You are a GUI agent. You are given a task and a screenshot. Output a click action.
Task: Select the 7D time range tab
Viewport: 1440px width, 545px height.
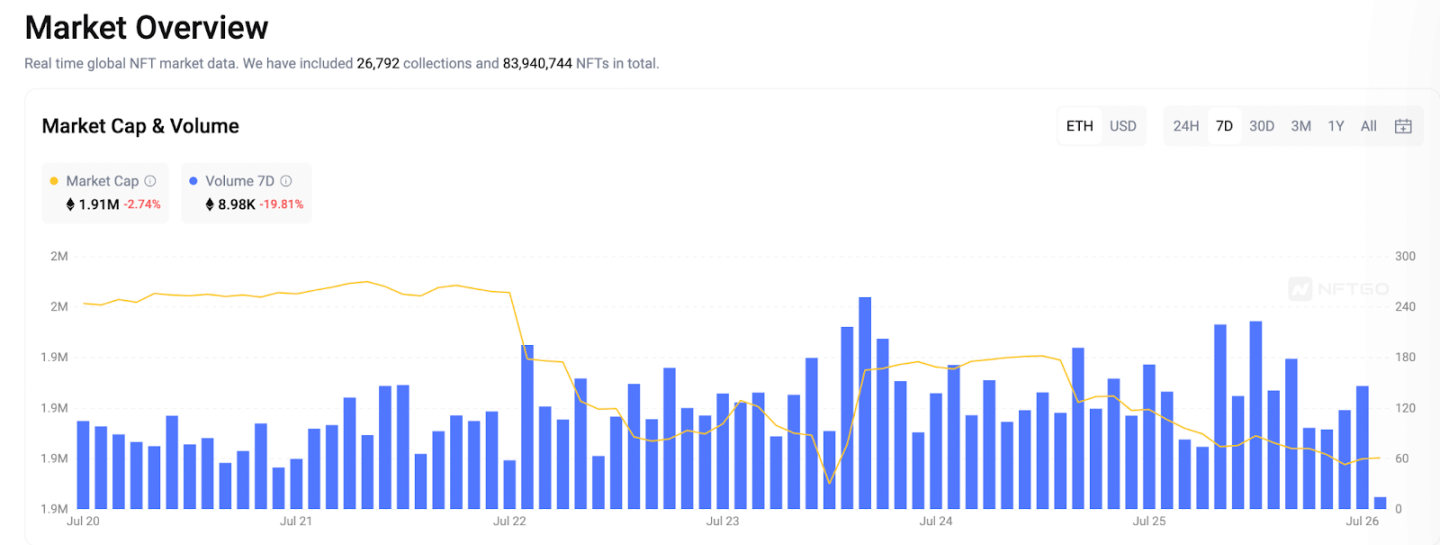pyautogui.click(x=1224, y=126)
